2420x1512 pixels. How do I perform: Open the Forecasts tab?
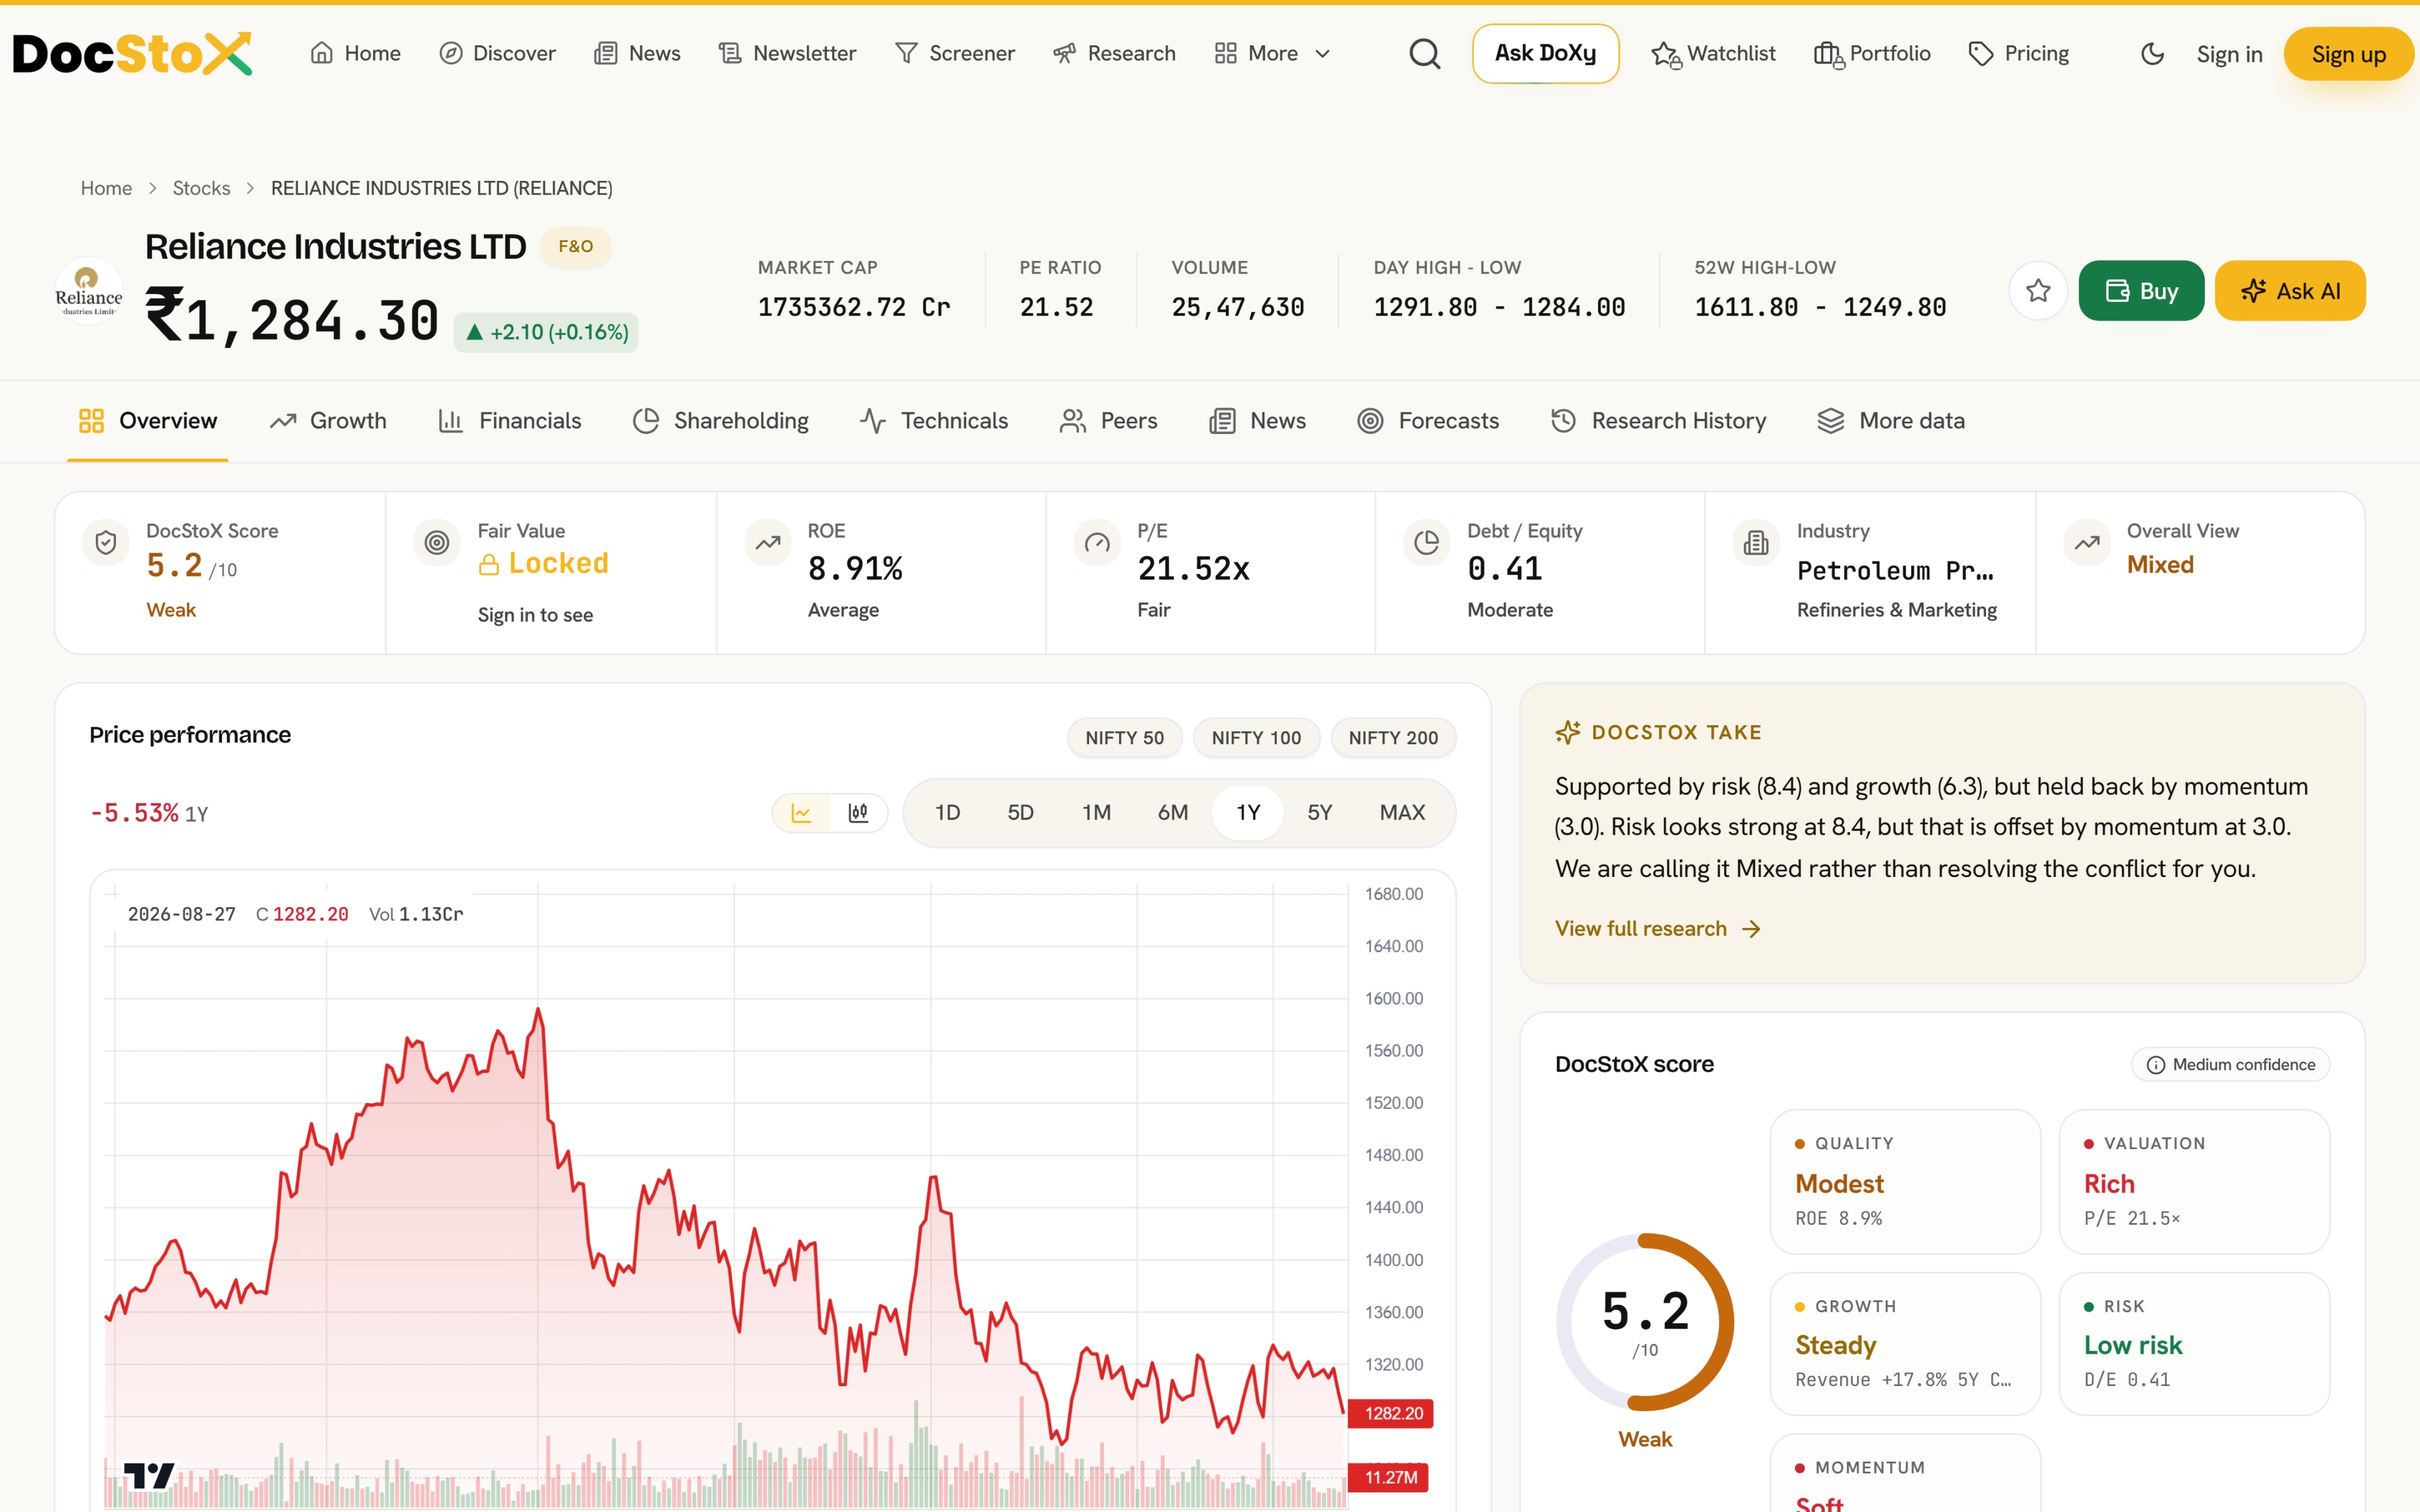[x=1428, y=421]
